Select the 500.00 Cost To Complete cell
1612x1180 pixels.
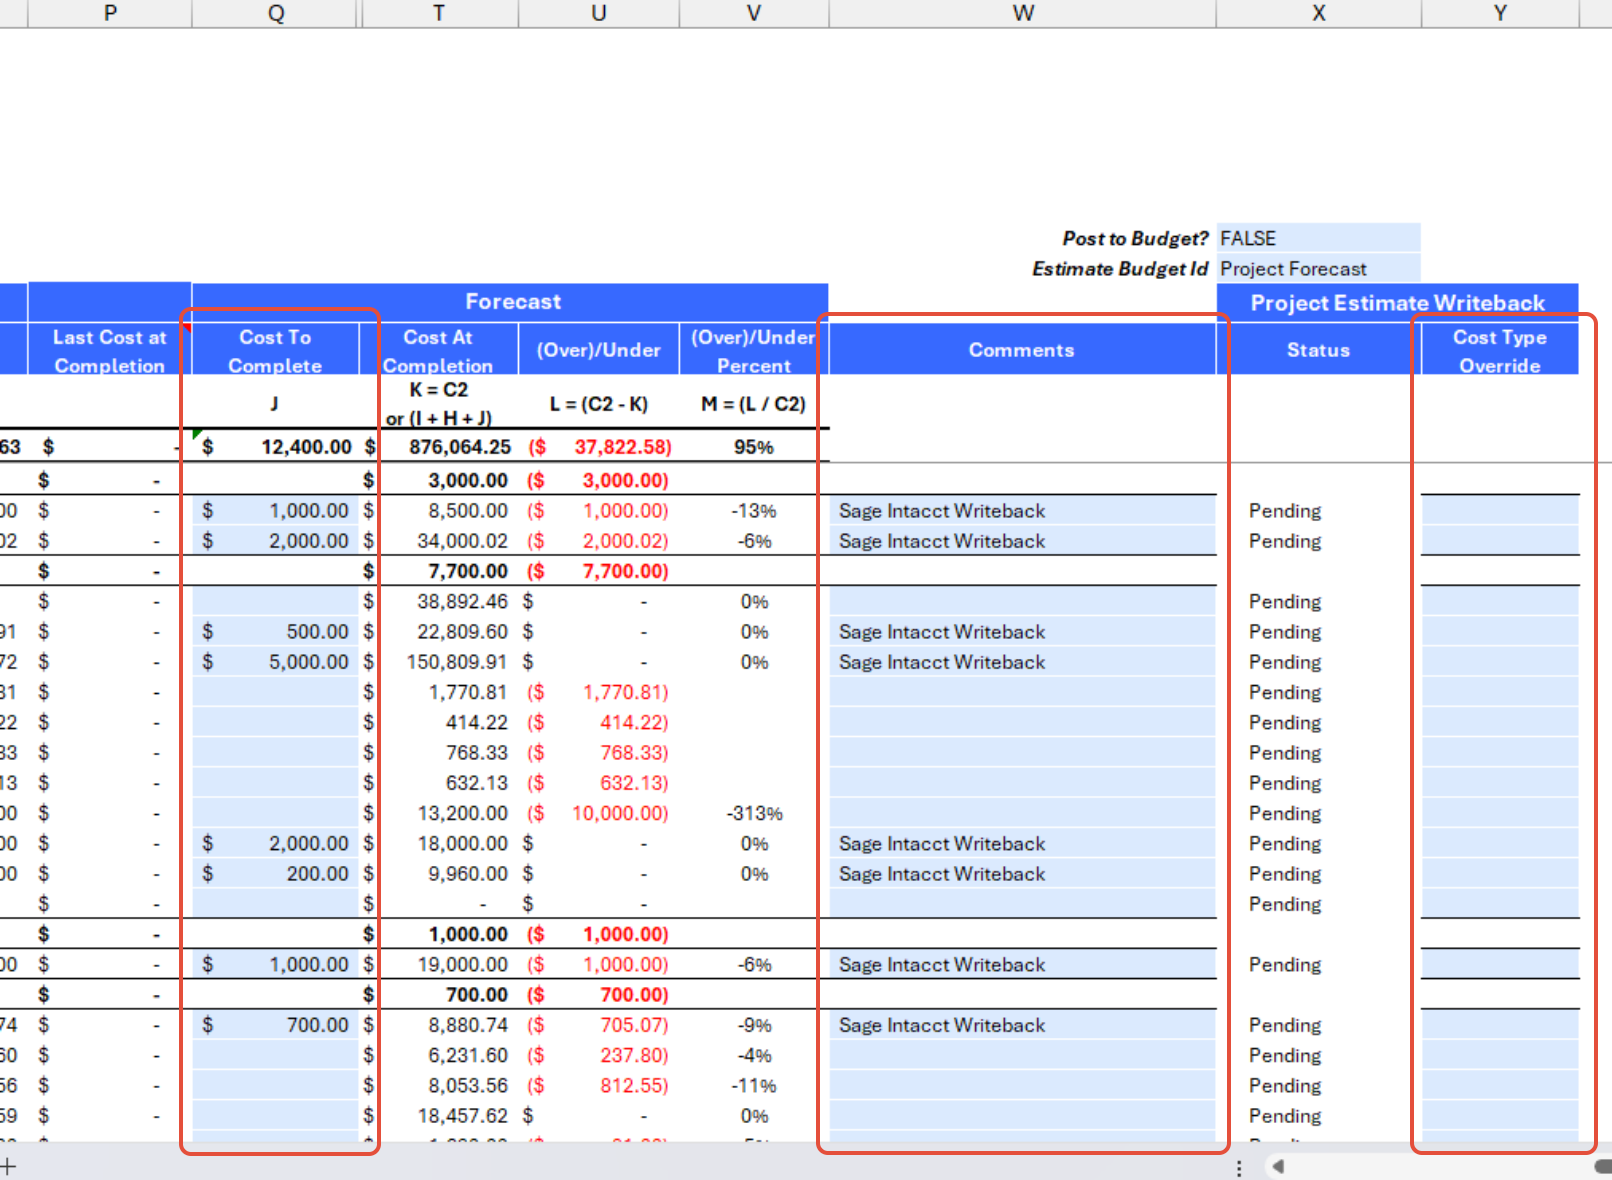(275, 632)
